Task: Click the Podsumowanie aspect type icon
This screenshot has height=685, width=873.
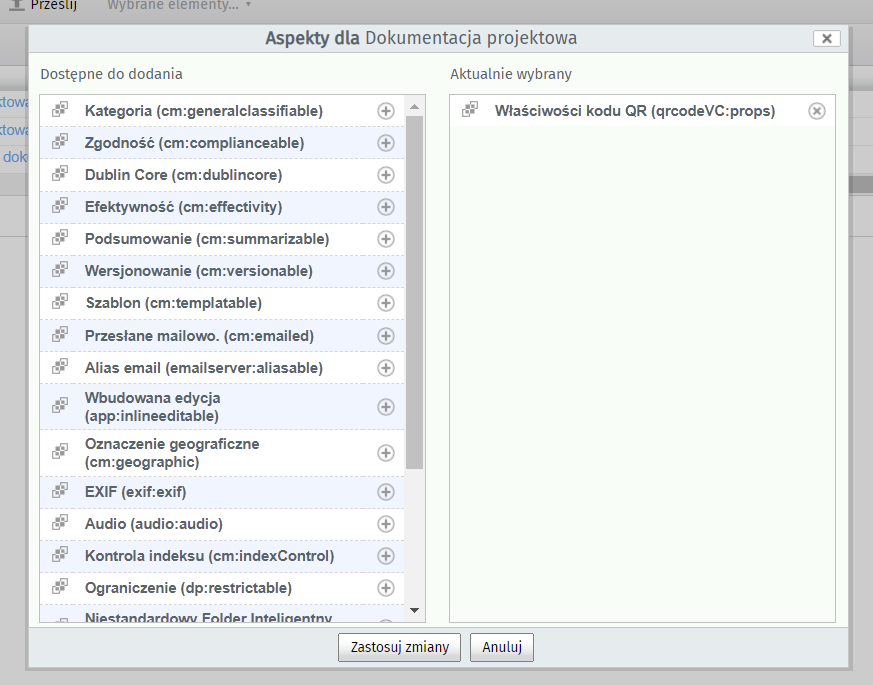Action: (x=60, y=239)
